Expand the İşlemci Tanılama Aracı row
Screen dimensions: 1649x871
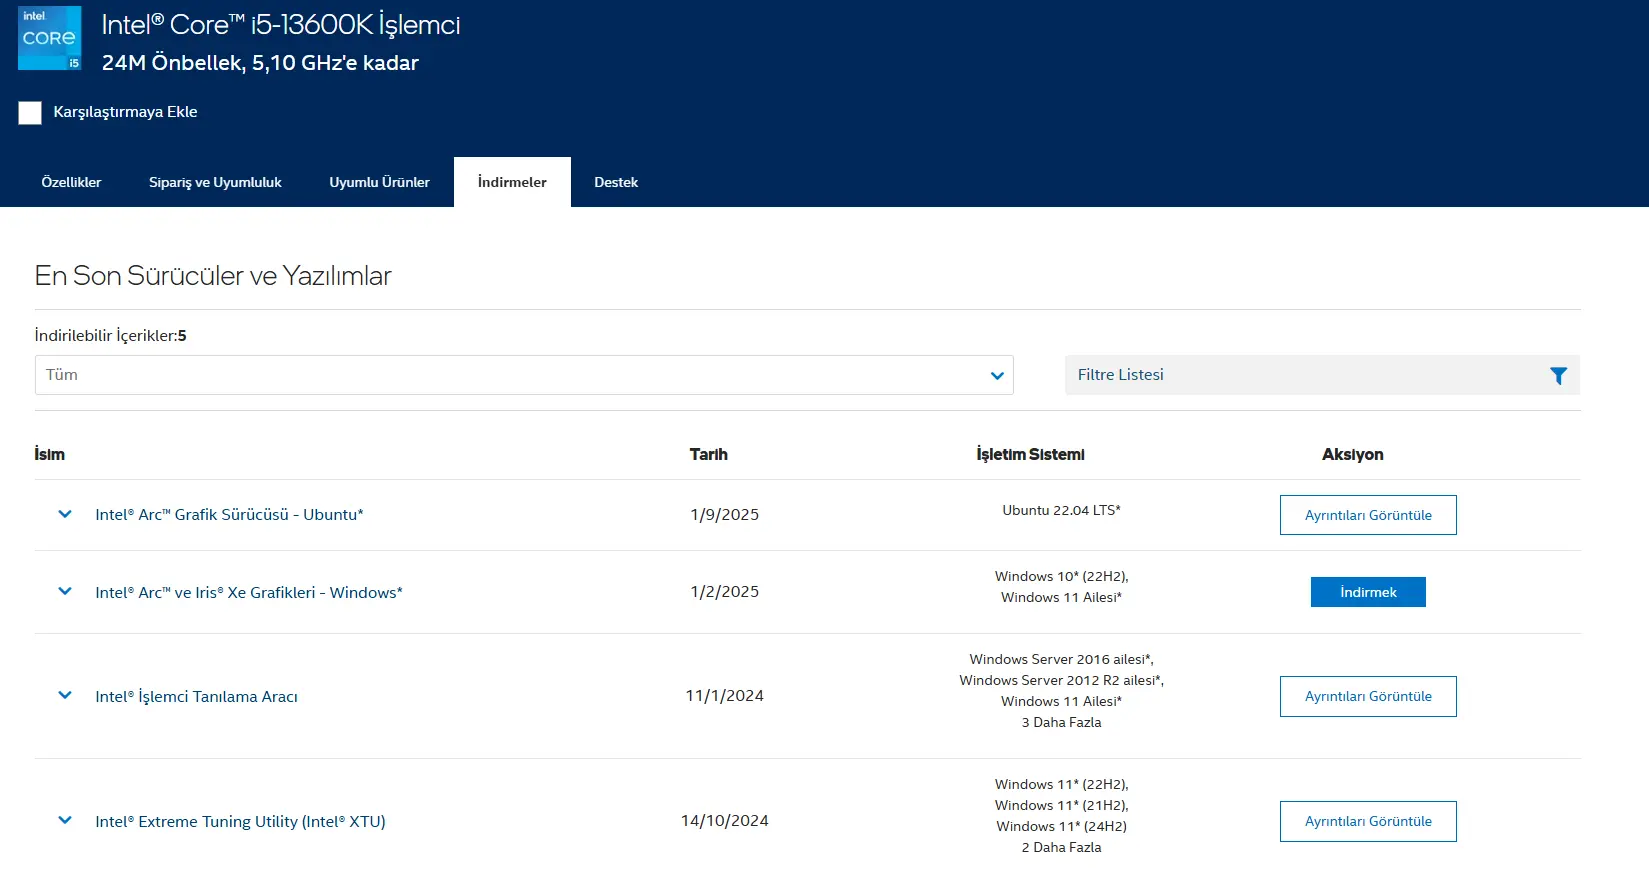click(x=65, y=696)
